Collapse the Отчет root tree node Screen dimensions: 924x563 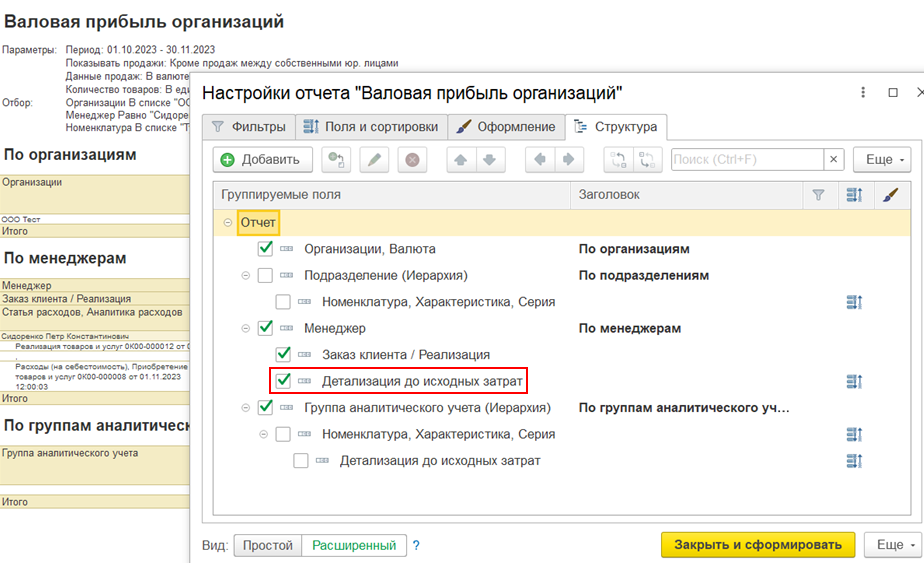click(x=227, y=223)
